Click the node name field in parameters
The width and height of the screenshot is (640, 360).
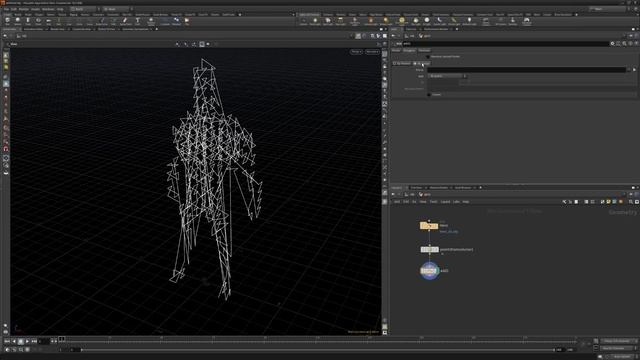pos(505,43)
